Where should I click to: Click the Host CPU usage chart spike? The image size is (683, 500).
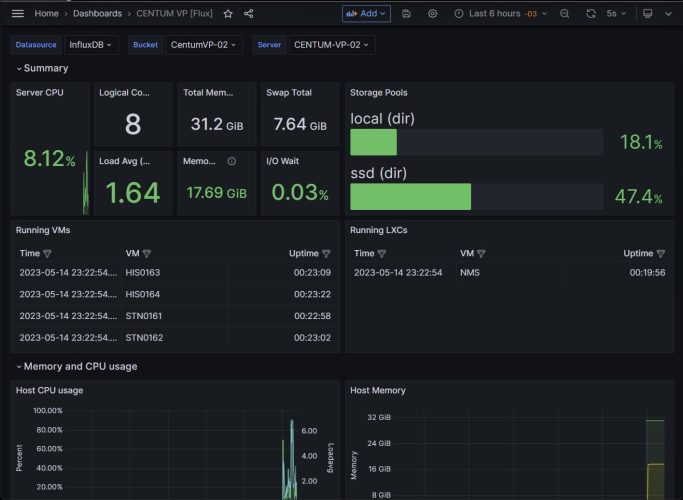pos(291,459)
